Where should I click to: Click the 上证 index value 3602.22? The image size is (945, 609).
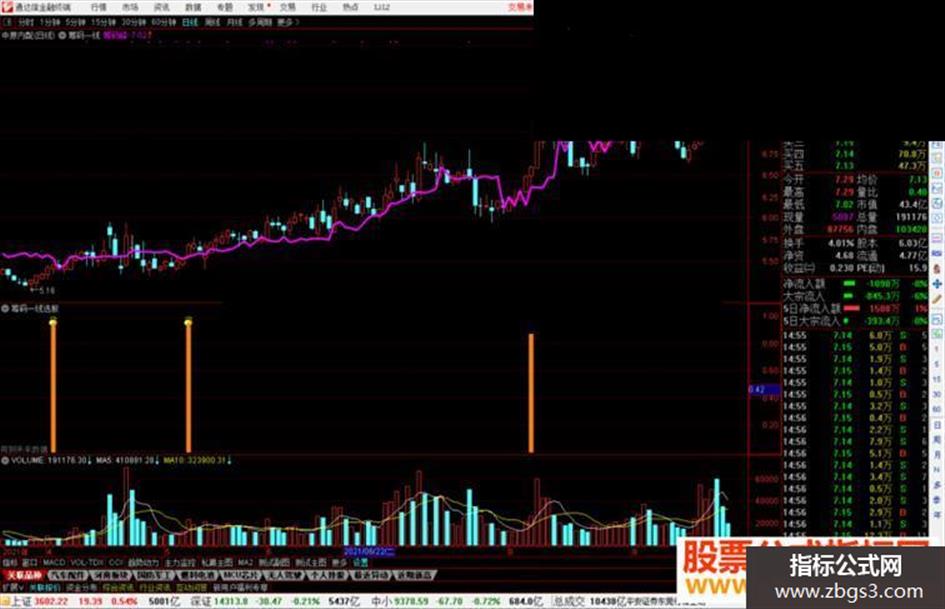pos(49,601)
